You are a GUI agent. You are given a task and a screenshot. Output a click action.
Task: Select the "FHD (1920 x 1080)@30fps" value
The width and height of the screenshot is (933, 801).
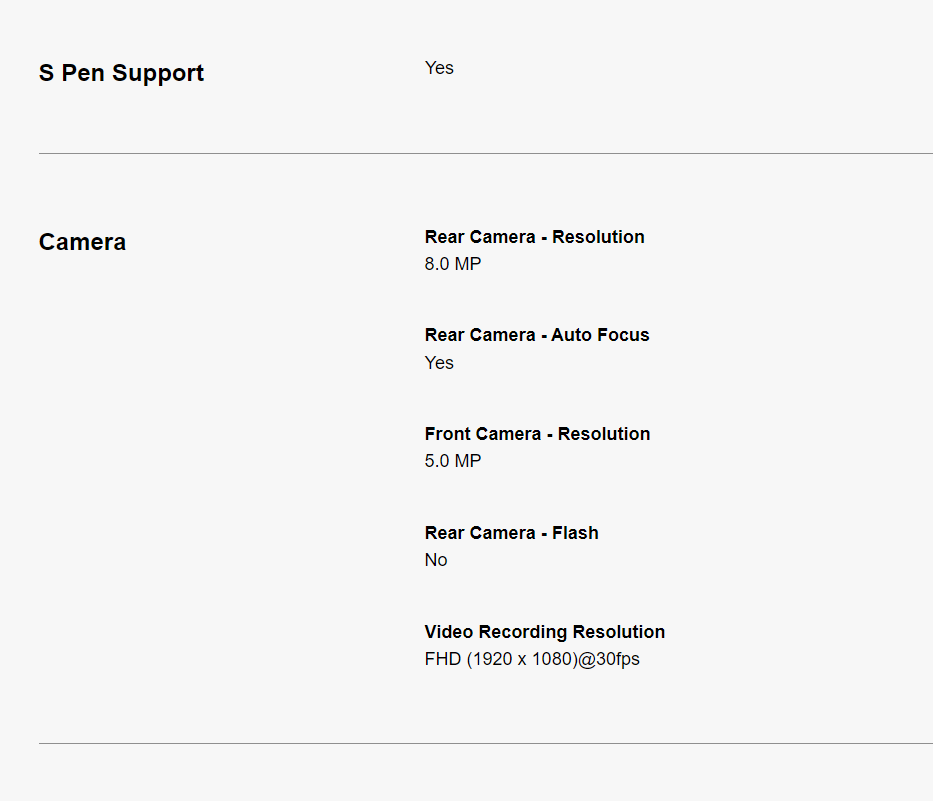click(x=531, y=659)
